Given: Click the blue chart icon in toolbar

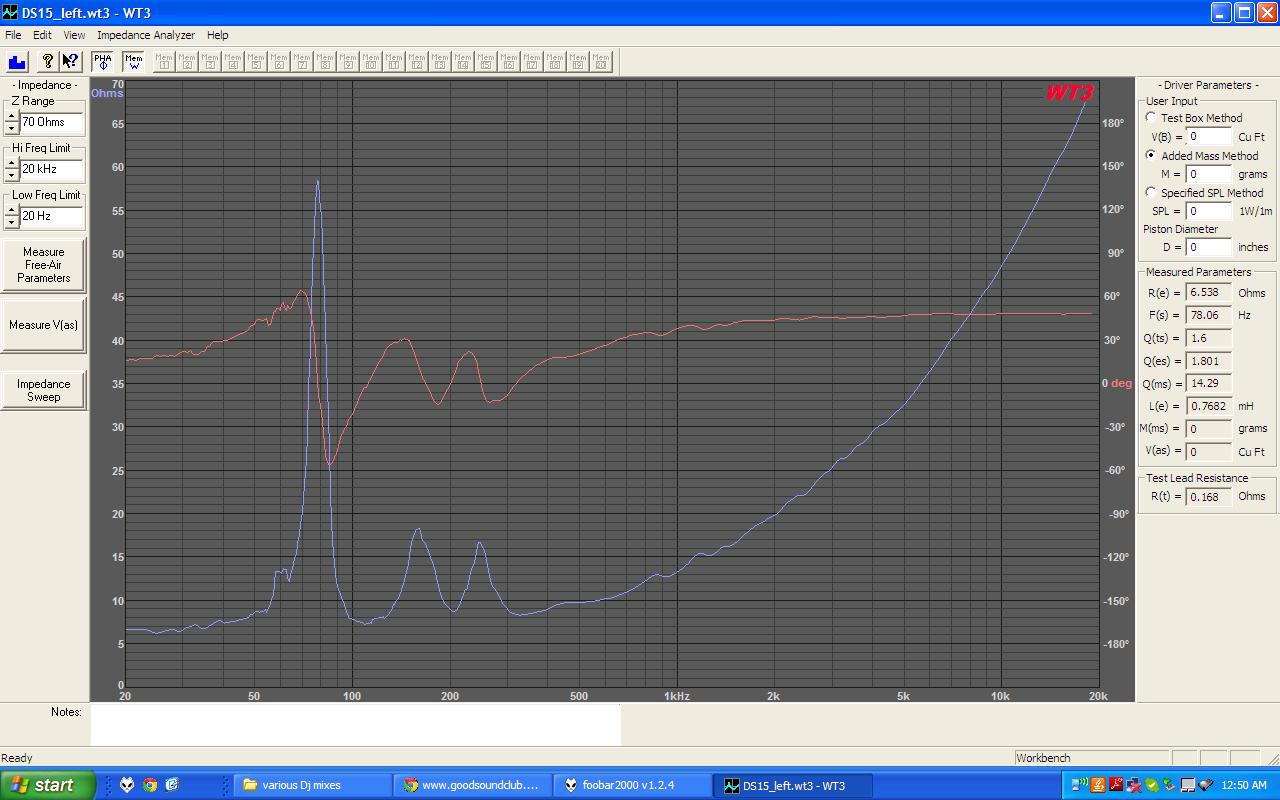Looking at the screenshot, I should (x=17, y=61).
